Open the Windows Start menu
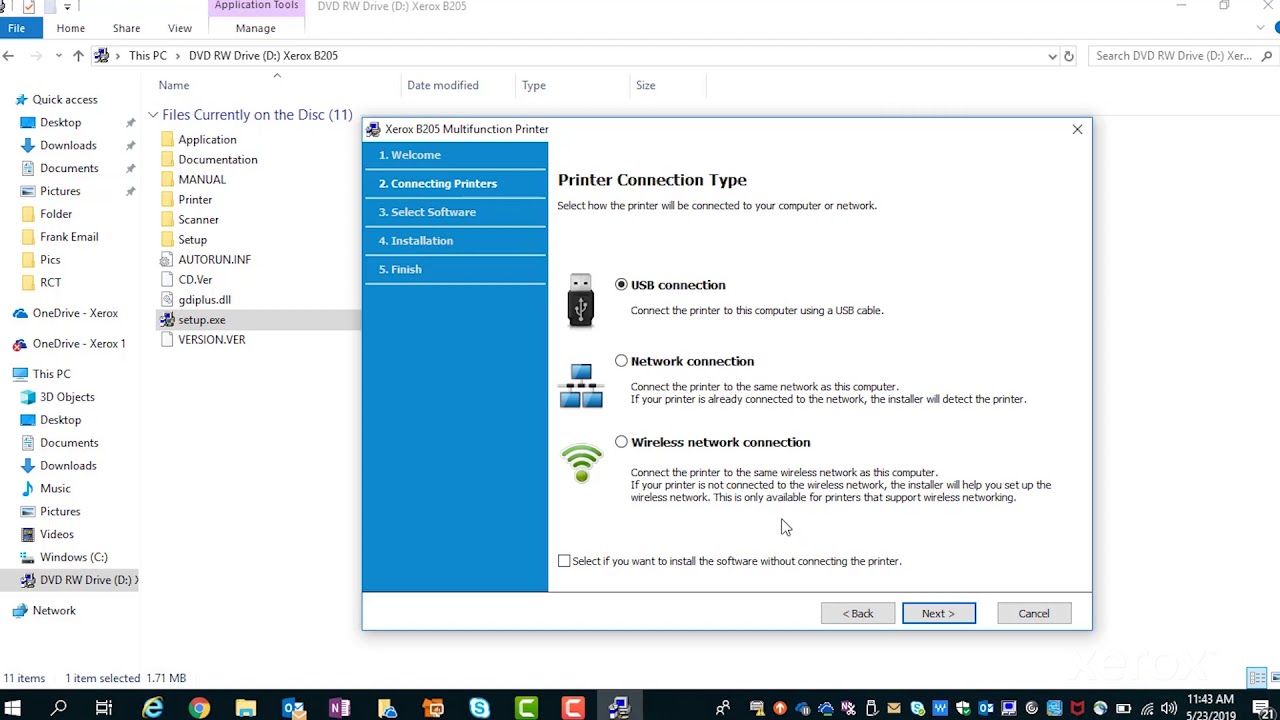Viewport: 1280px width, 720px height. 13,708
